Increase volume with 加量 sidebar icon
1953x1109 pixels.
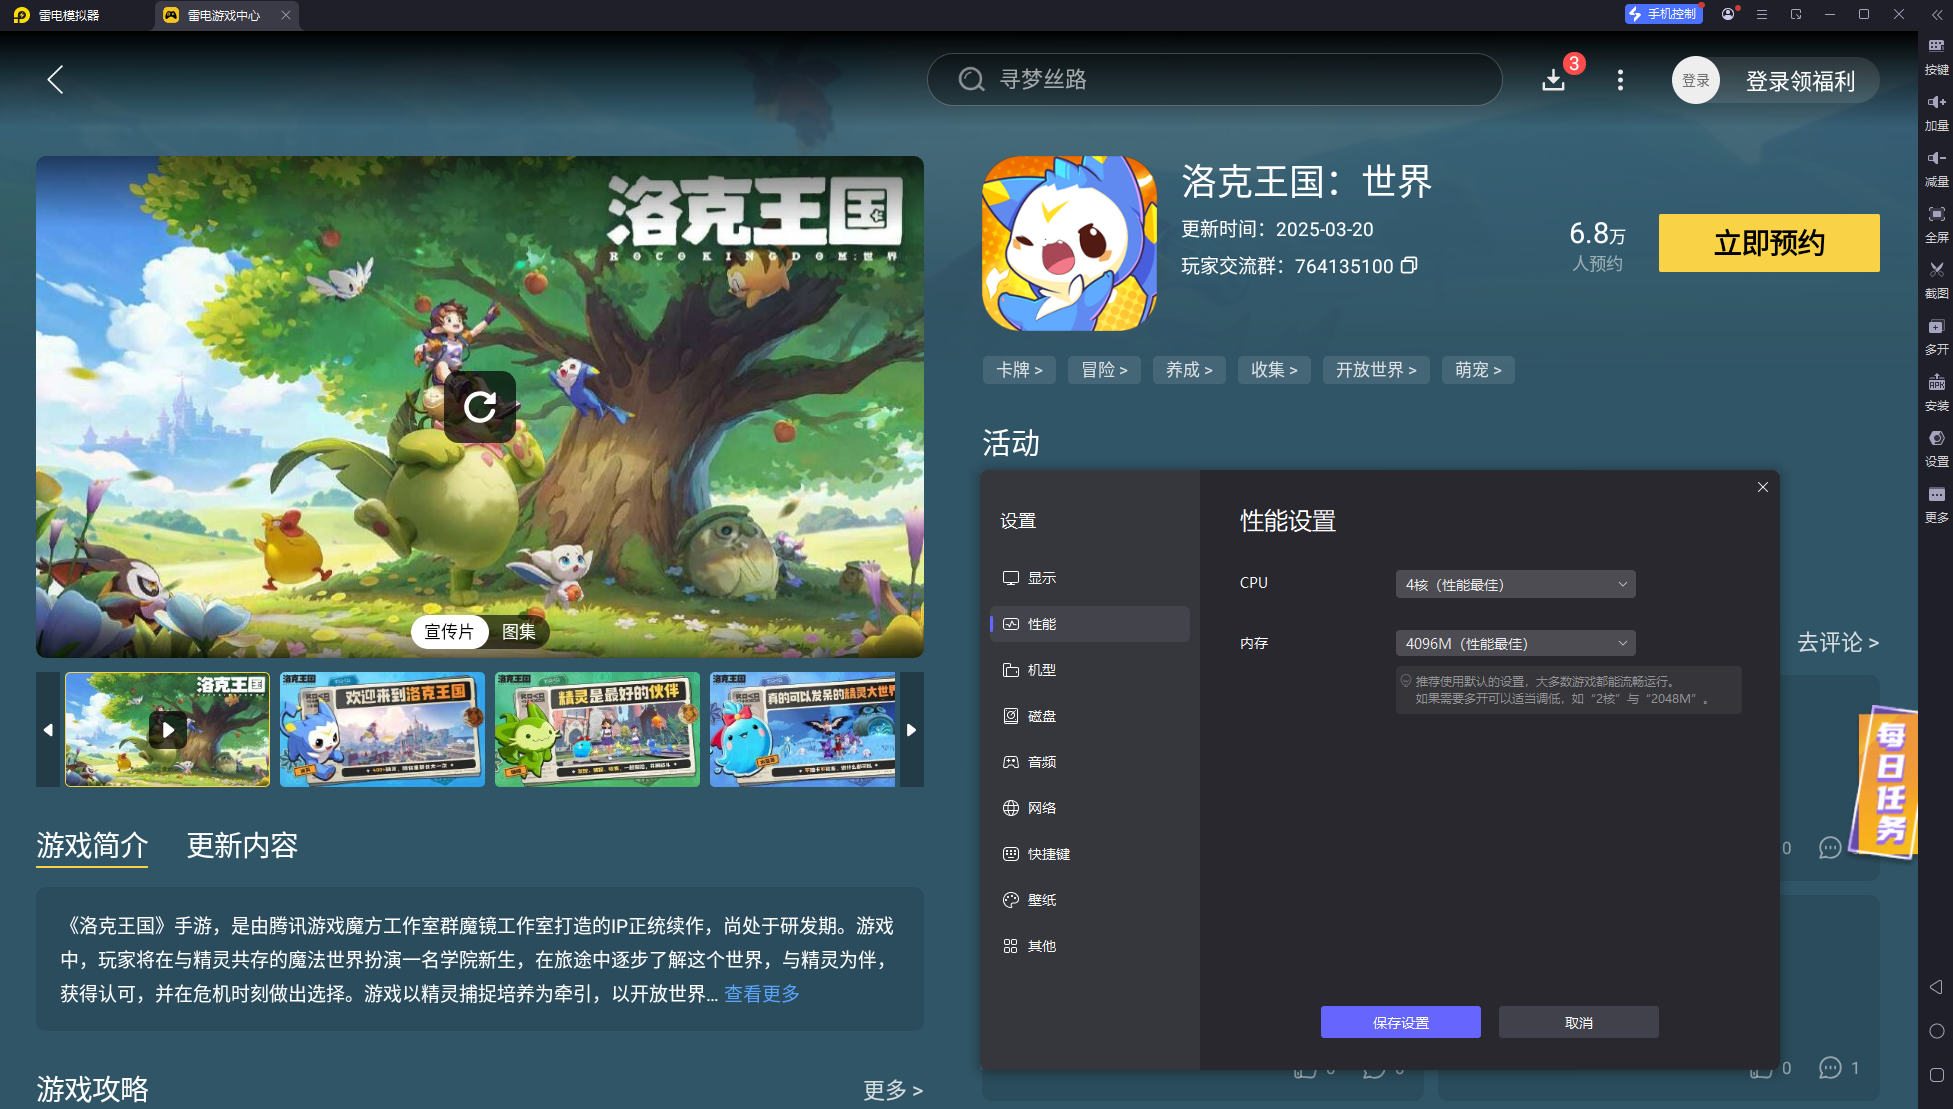point(1936,113)
